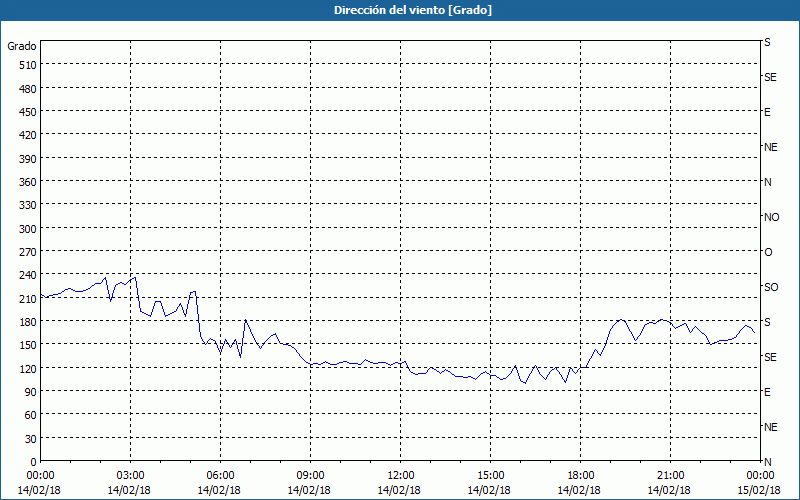Click the 300 y-axis value
Viewport: 800px width, 500px height.
click(x=29, y=229)
